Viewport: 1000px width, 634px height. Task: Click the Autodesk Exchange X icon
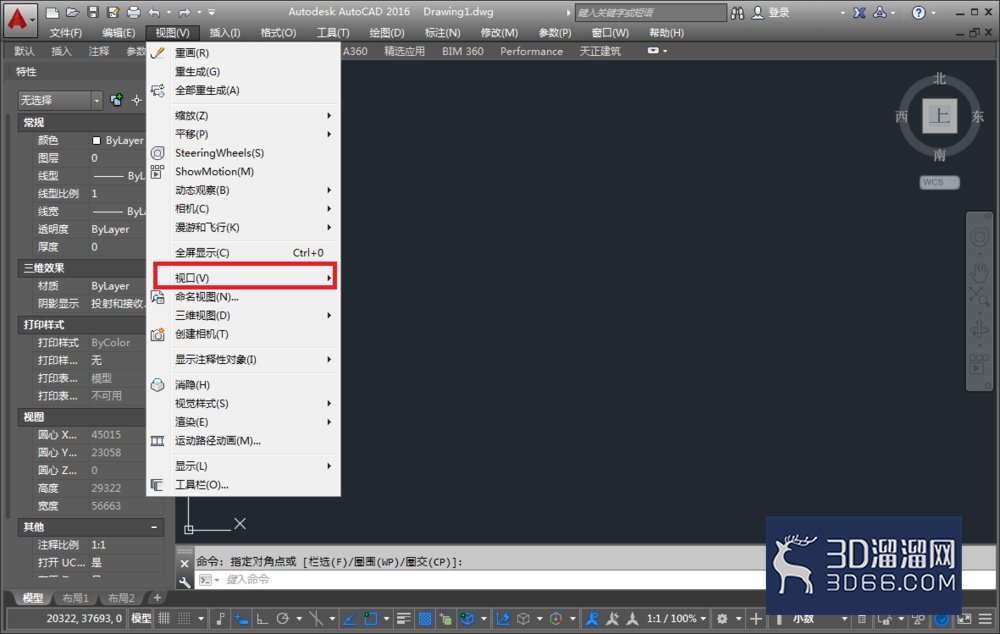[x=859, y=13]
